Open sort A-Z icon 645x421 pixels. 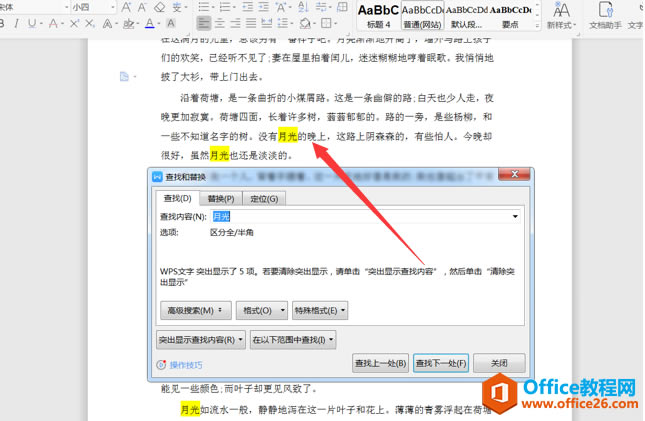click(304, 7)
